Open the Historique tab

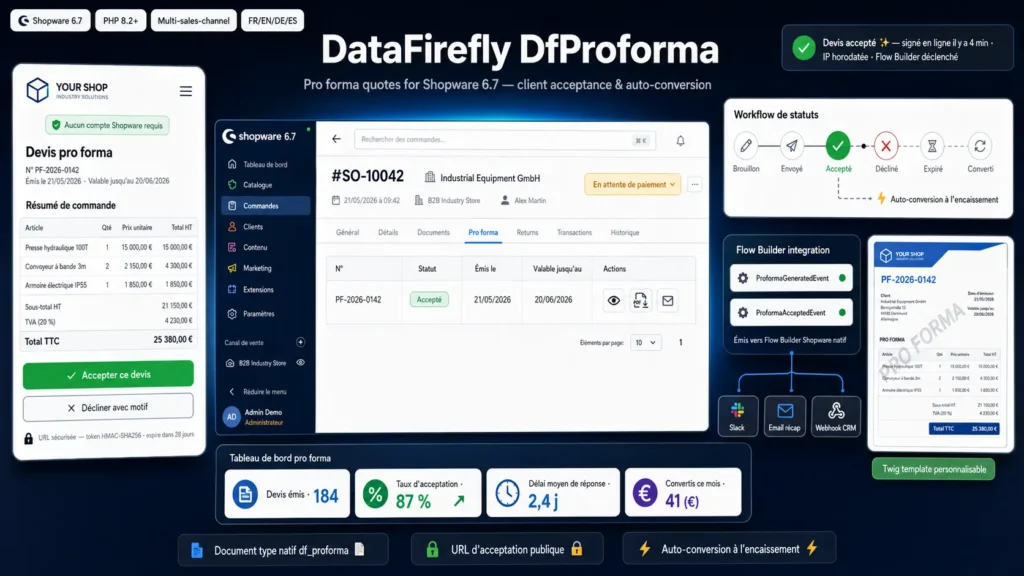pyautogui.click(x=625, y=232)
